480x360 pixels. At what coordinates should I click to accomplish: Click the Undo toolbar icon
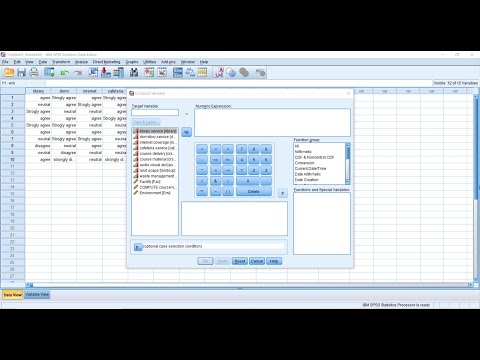click(x=65, y=72)
